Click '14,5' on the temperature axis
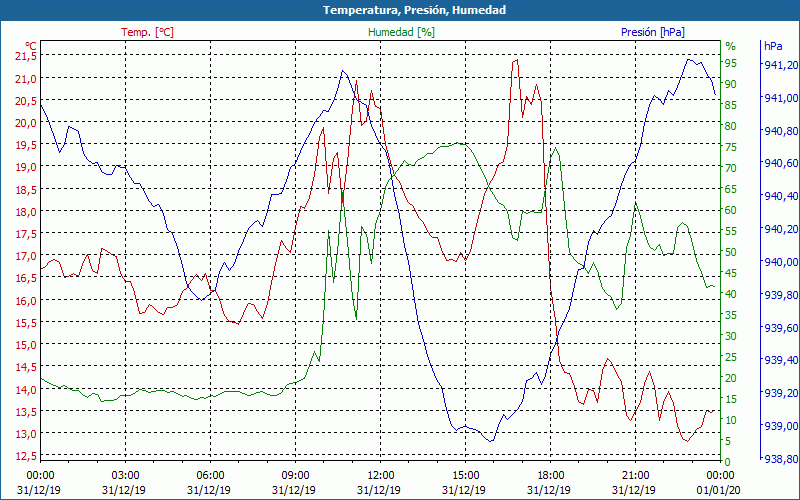This screenshot has width=800, height=500. [27, 367]
